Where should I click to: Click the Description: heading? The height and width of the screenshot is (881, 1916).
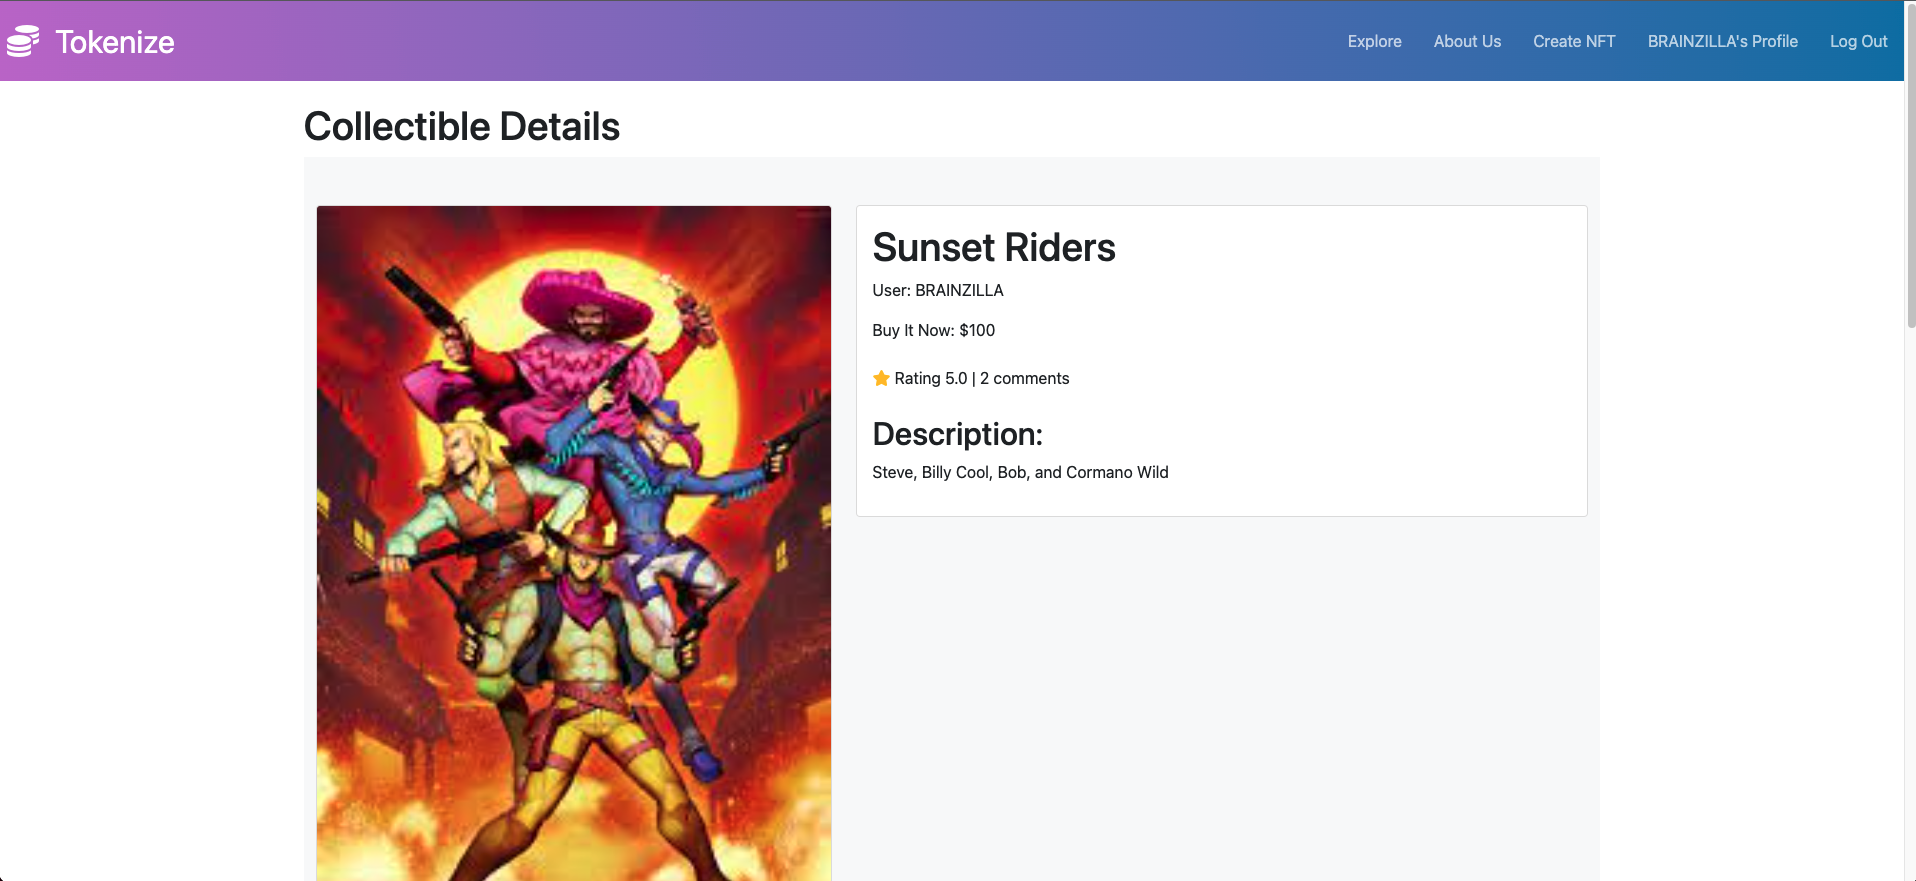click(x=957, y=434)
